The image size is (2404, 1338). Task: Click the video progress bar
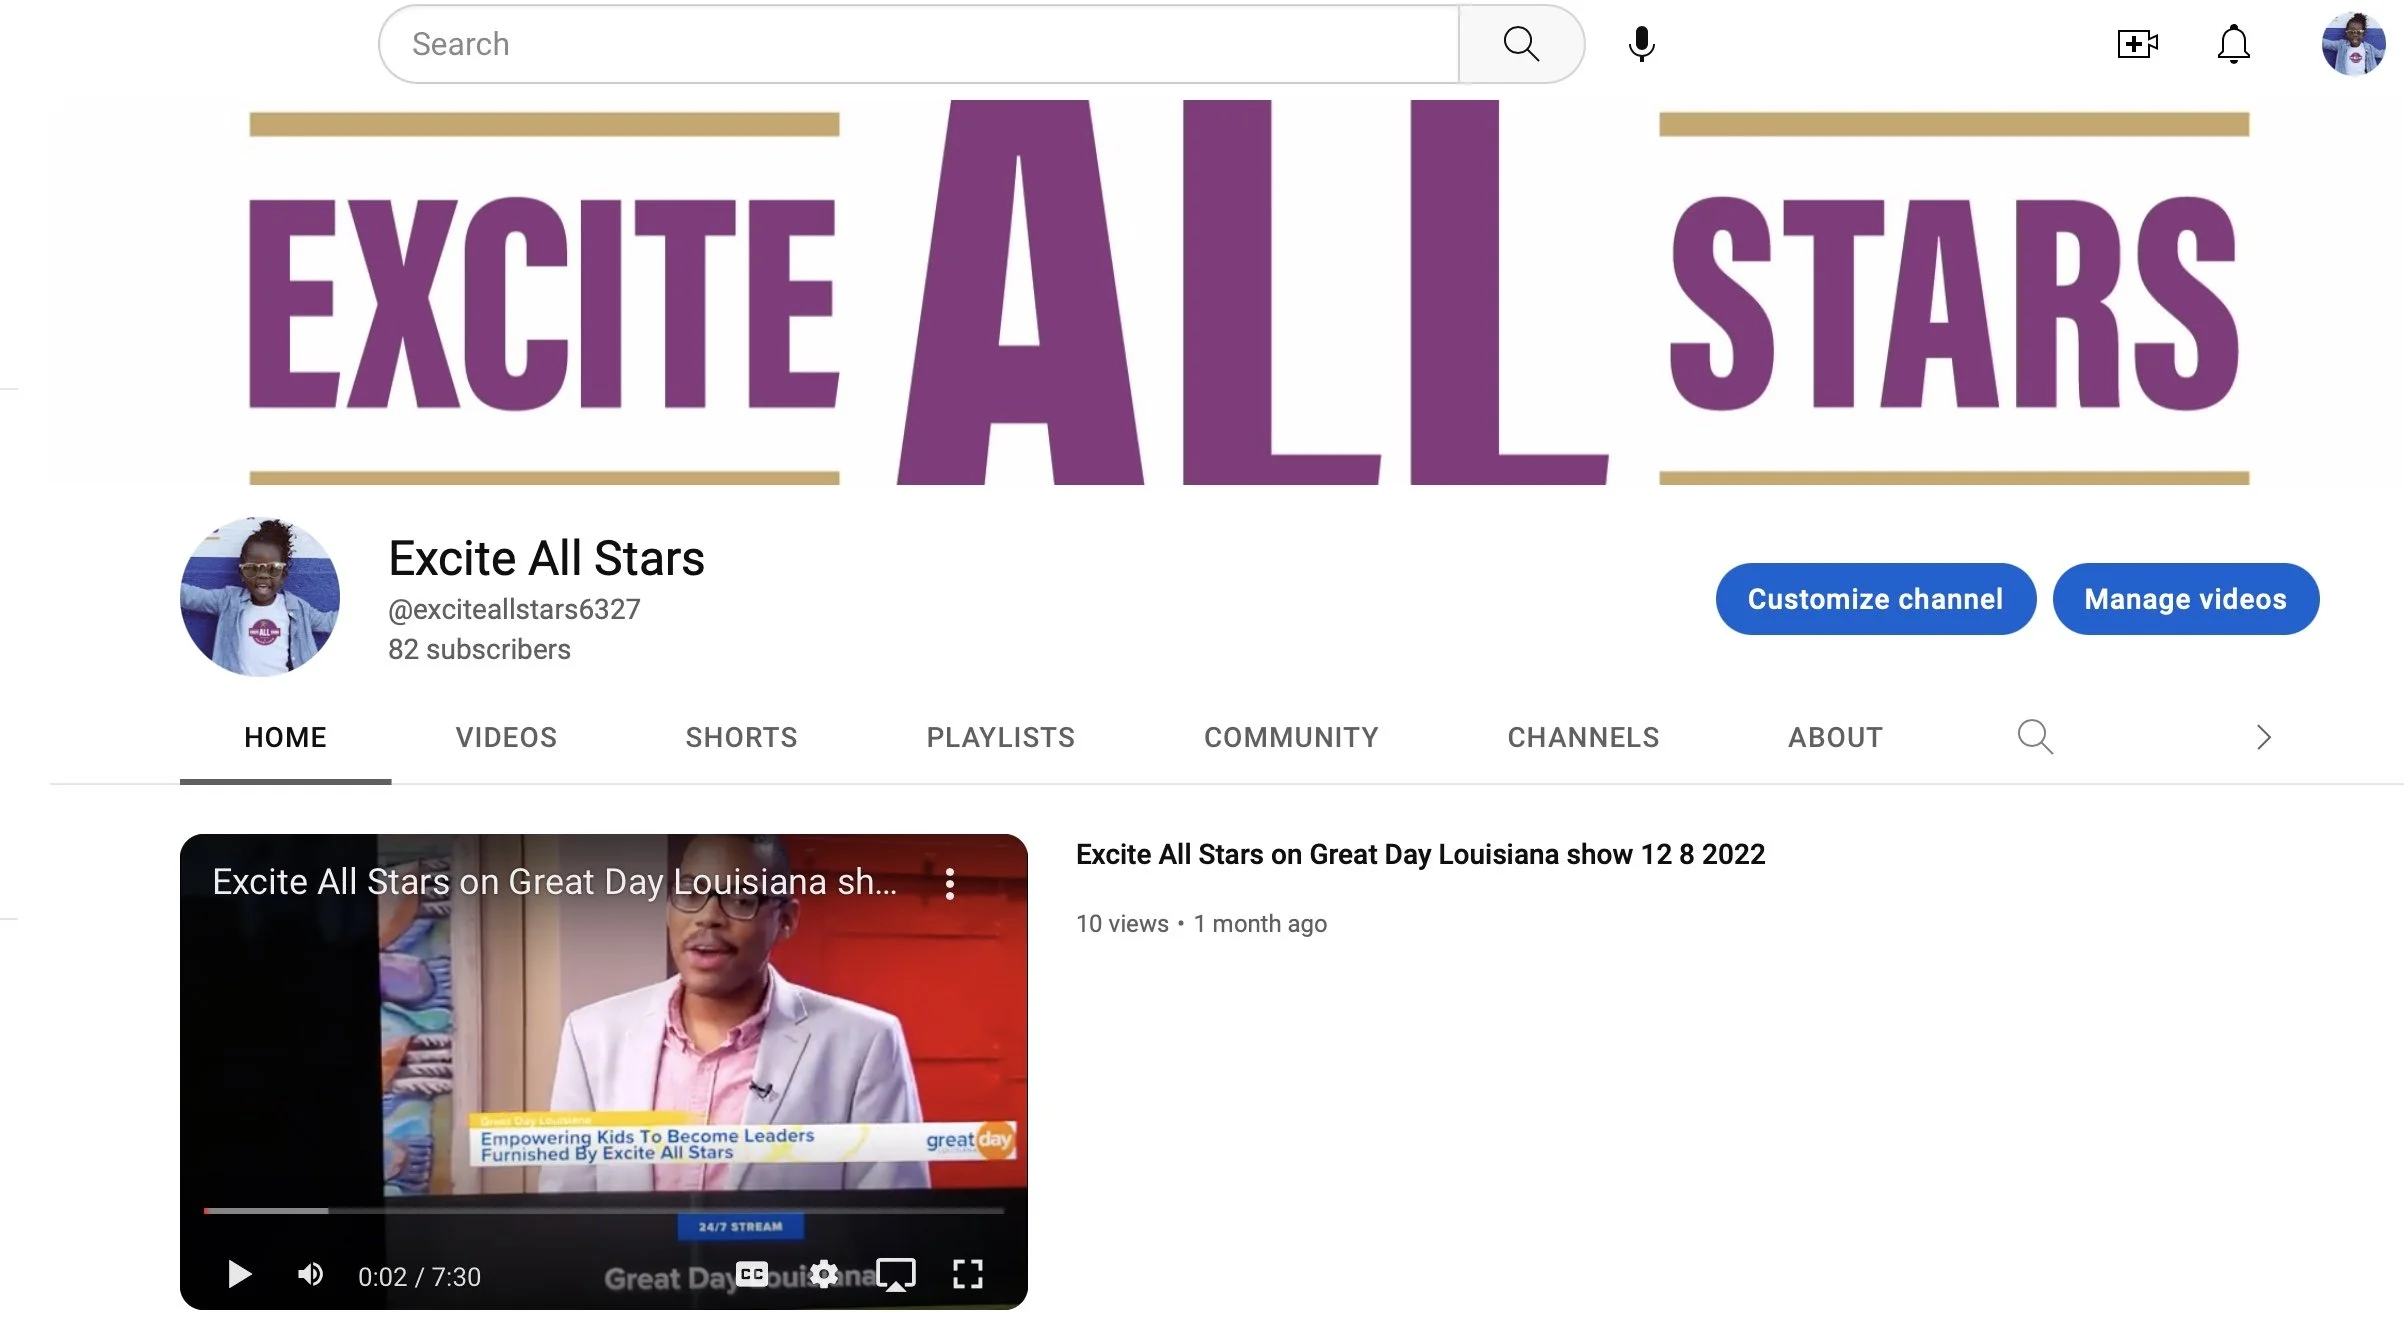[x=603, y=1210]
